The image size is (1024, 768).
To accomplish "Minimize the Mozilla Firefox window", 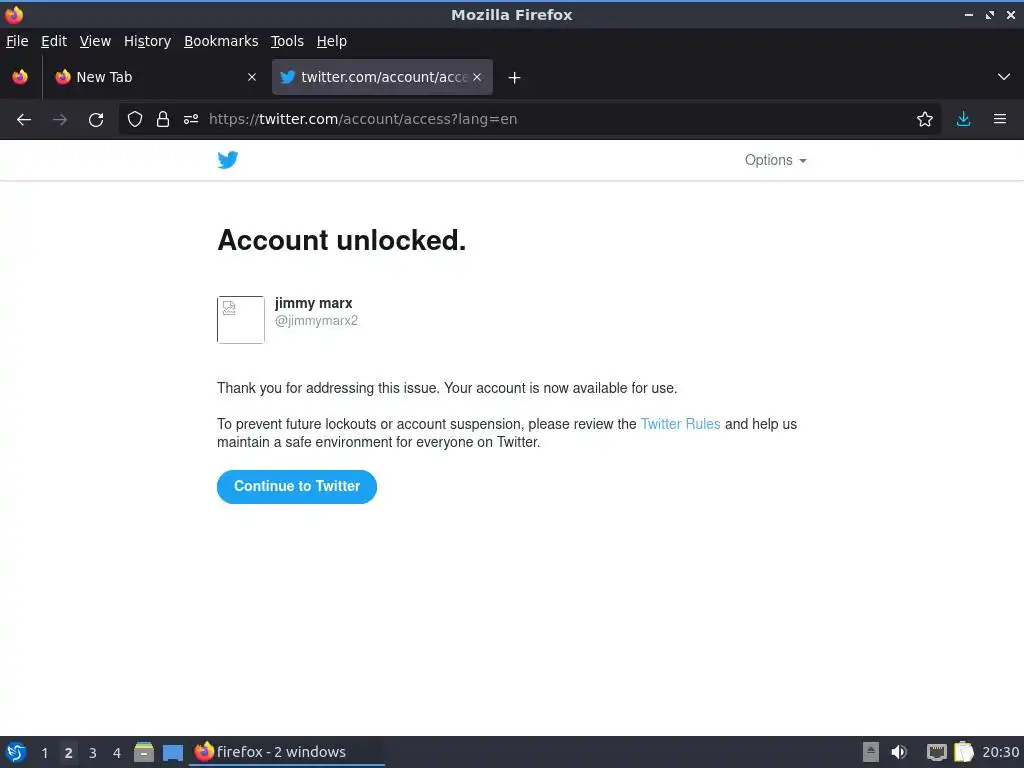I will 968,14.
